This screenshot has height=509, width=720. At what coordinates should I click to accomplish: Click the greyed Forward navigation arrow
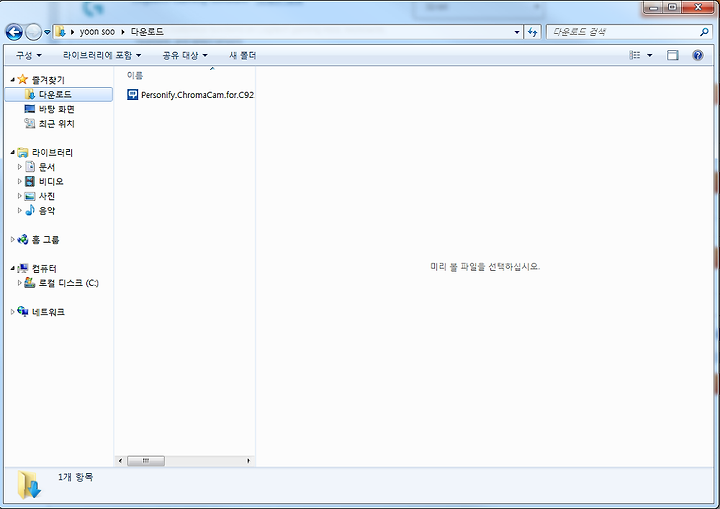tap(33, 32)
